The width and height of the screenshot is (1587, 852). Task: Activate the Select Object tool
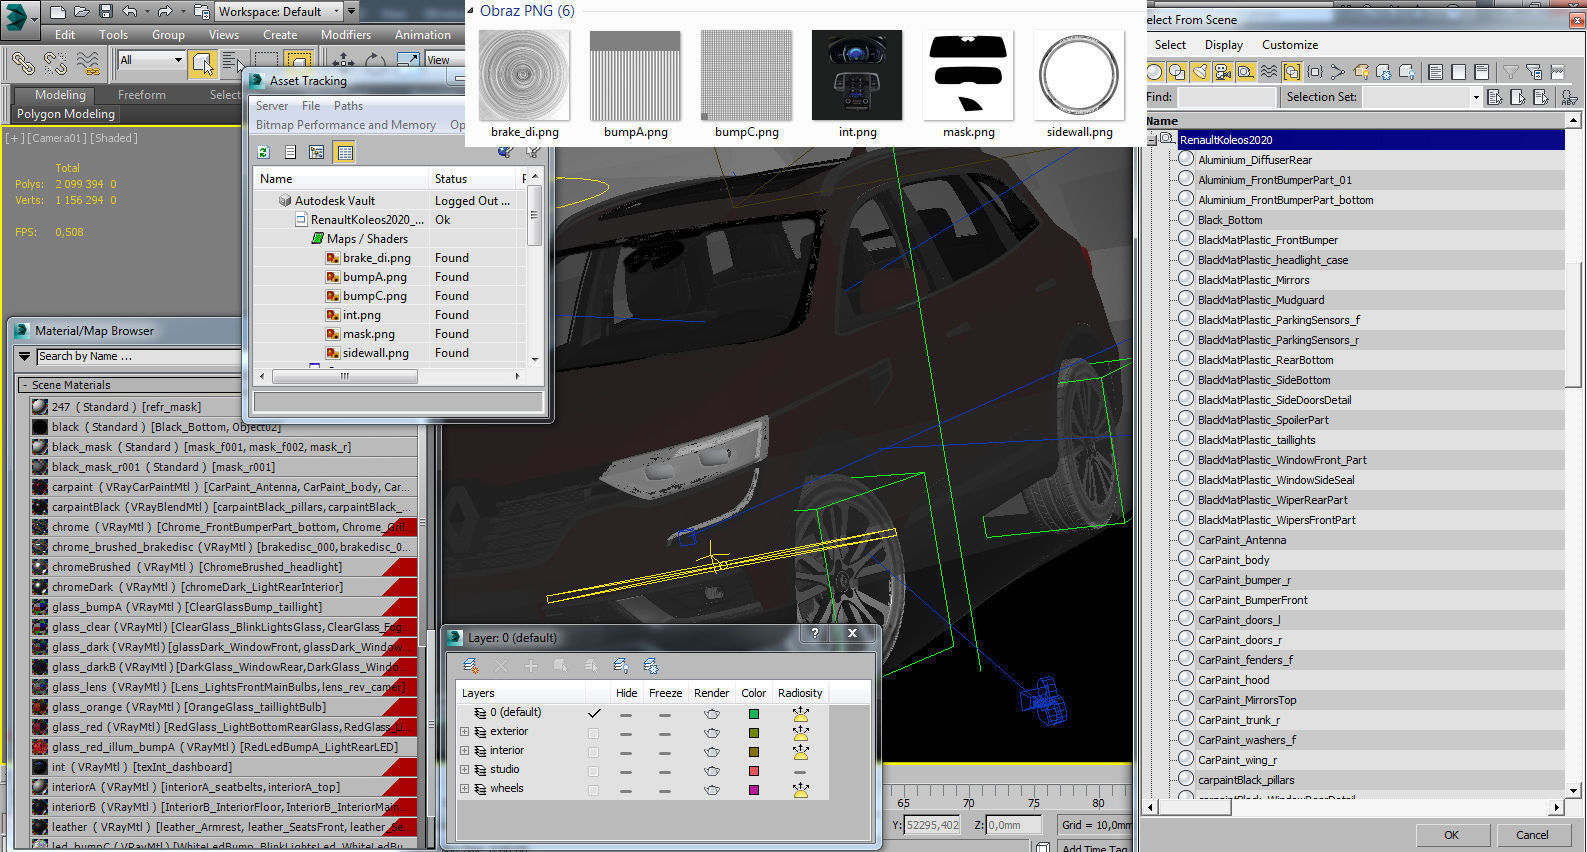(x=203, y=63)
